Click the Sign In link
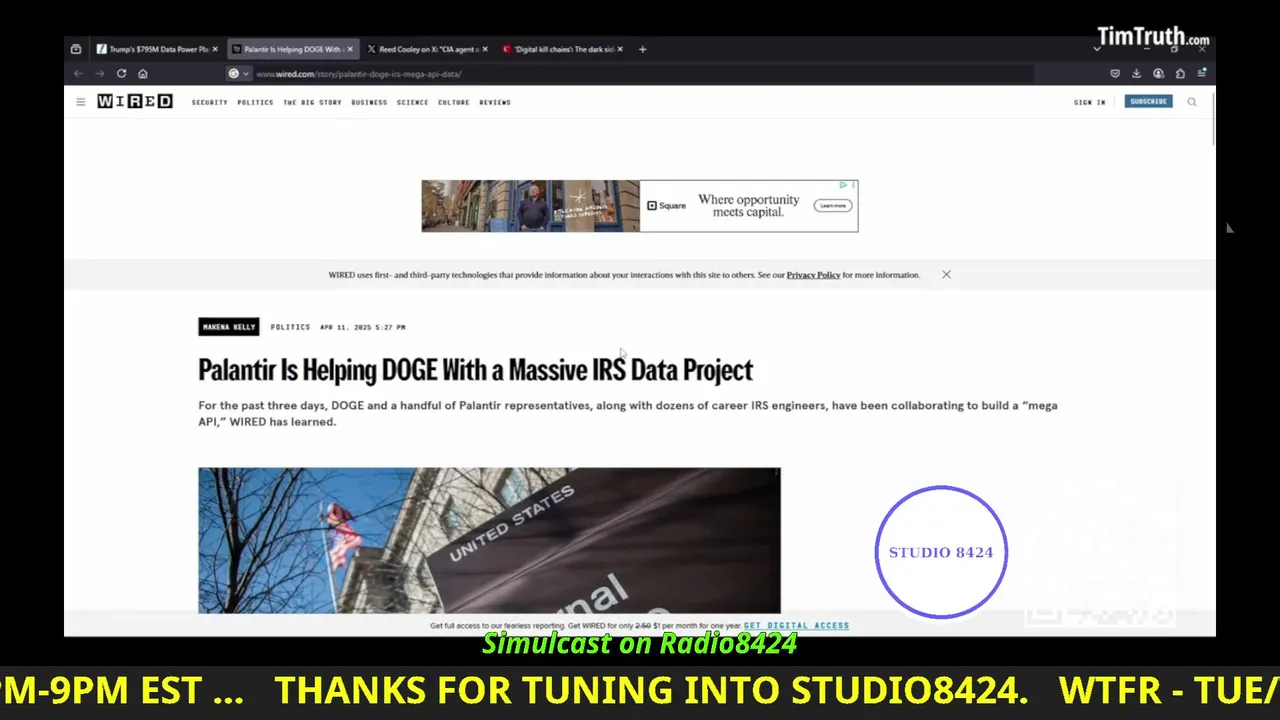Screen dimensions: 1280x720 1089,102
